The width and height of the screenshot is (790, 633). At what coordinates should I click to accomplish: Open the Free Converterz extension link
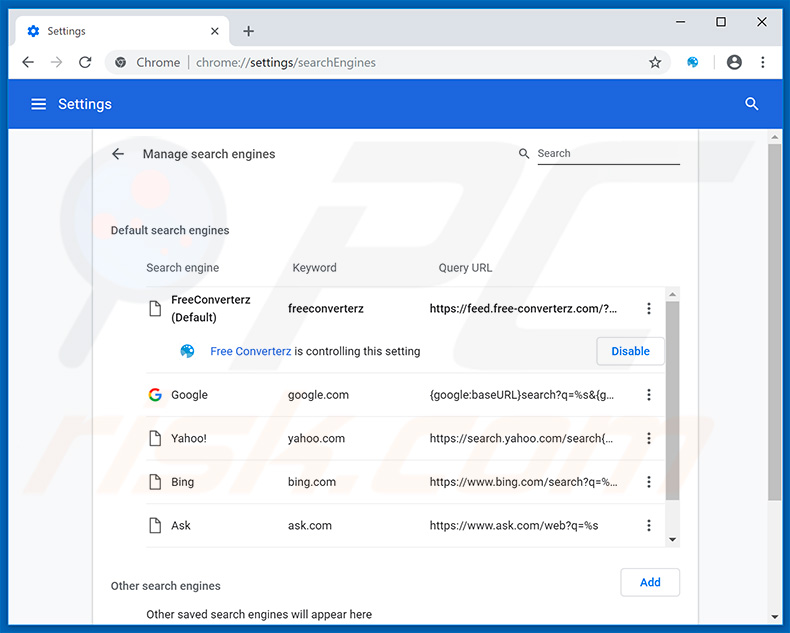click(250, 351)
